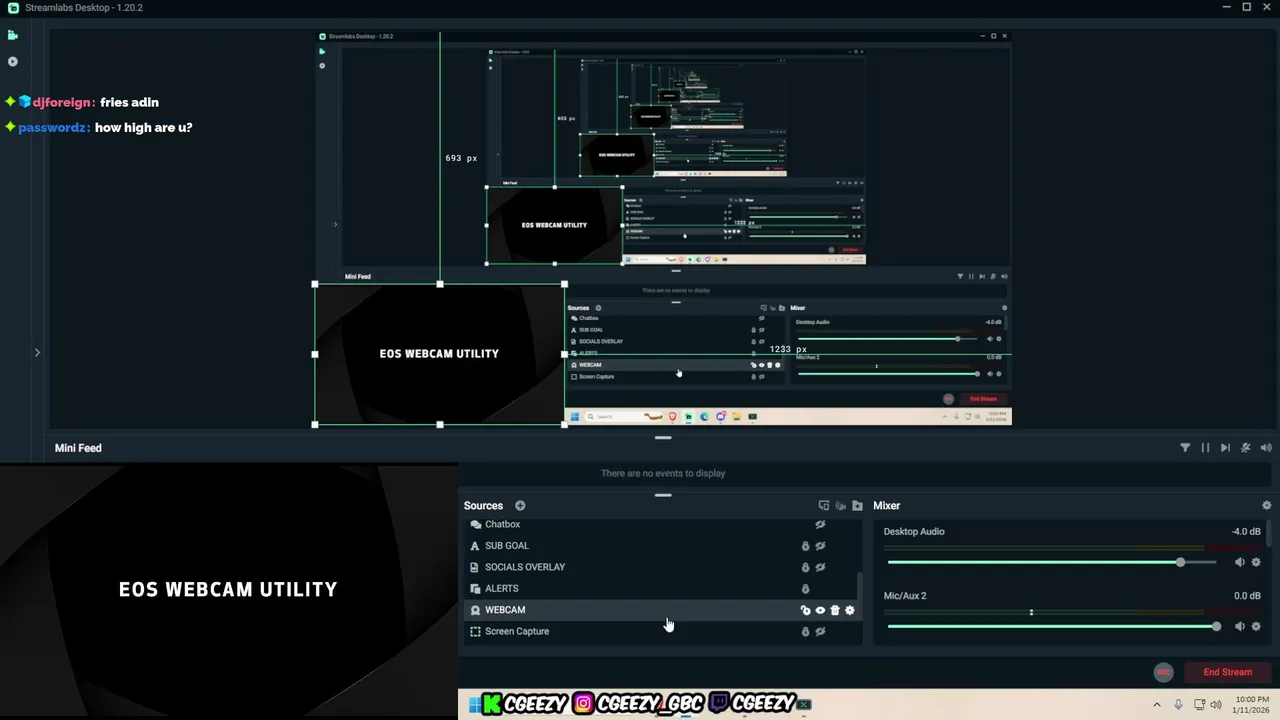The height and width of the screenshot is (720, 1280).
Task: Unlock the ALERTS source
Action: [x=805, y=589]
